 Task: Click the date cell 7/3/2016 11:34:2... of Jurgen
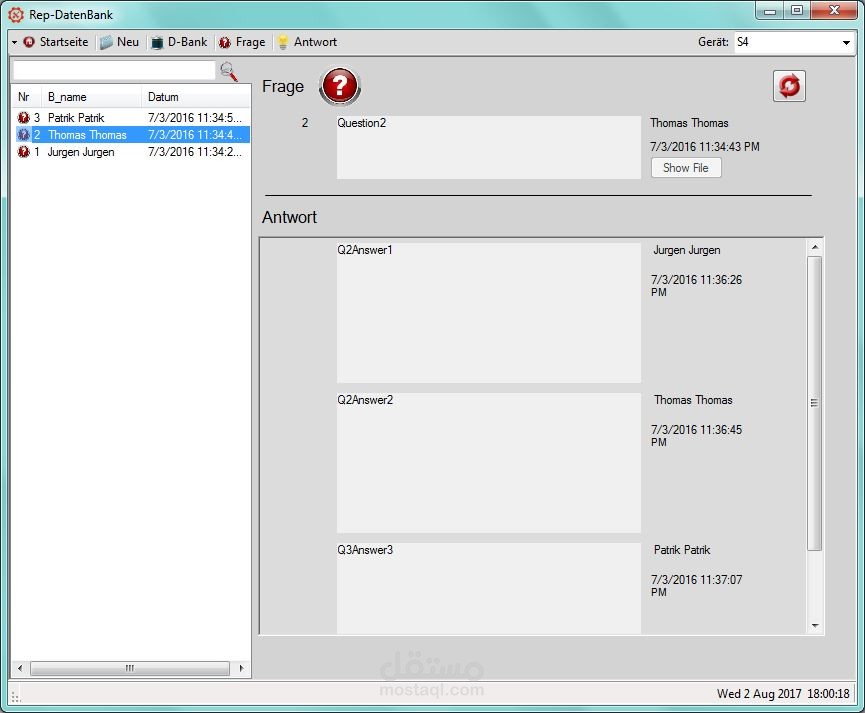[195, 152]
